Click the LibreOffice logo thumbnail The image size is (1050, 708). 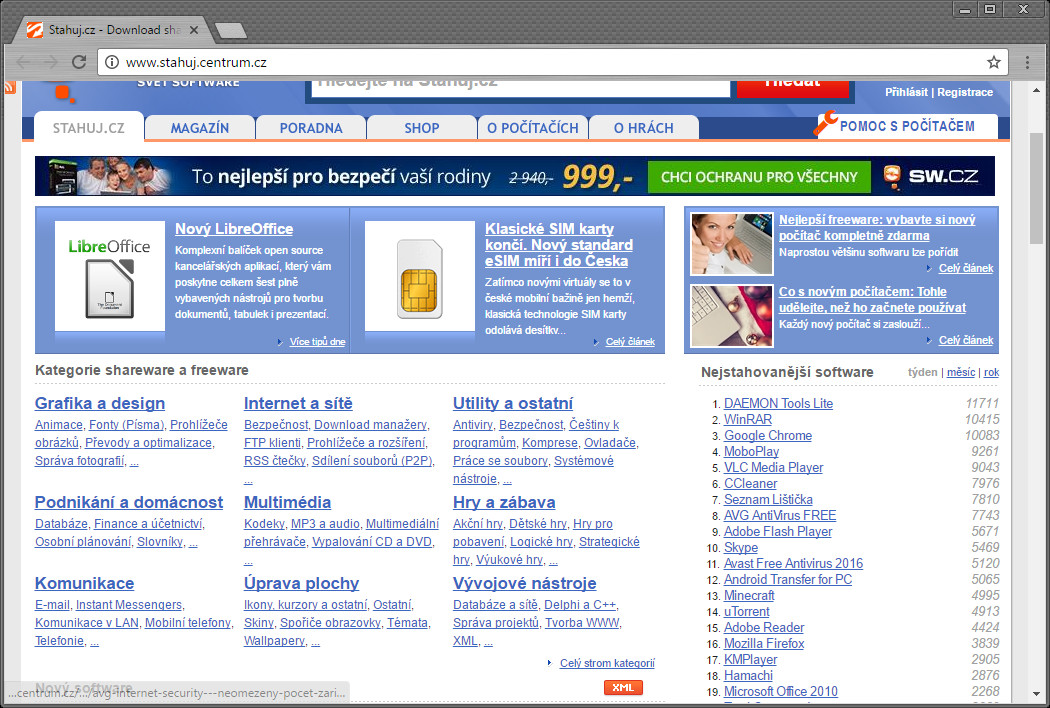110,276
